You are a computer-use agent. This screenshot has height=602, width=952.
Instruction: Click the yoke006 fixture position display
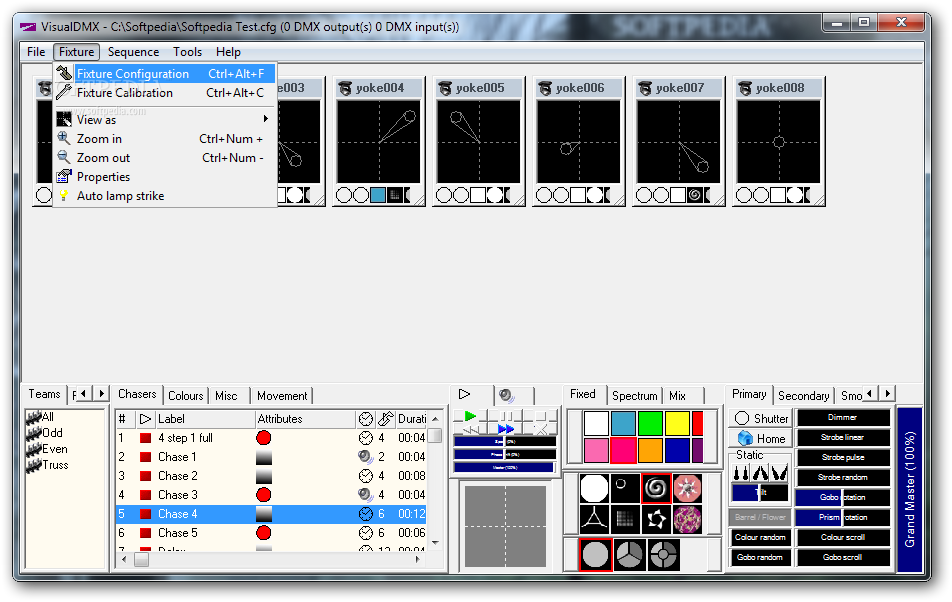579,142
